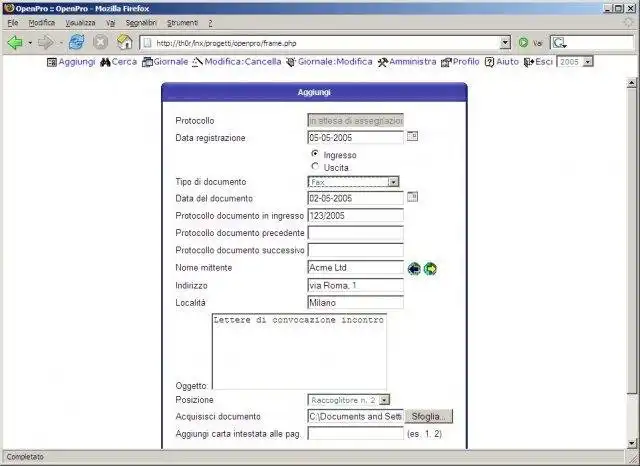The image size is (640, 466).
Task: Click the Amministra tools icon
Action: click(x=382, y=62)
